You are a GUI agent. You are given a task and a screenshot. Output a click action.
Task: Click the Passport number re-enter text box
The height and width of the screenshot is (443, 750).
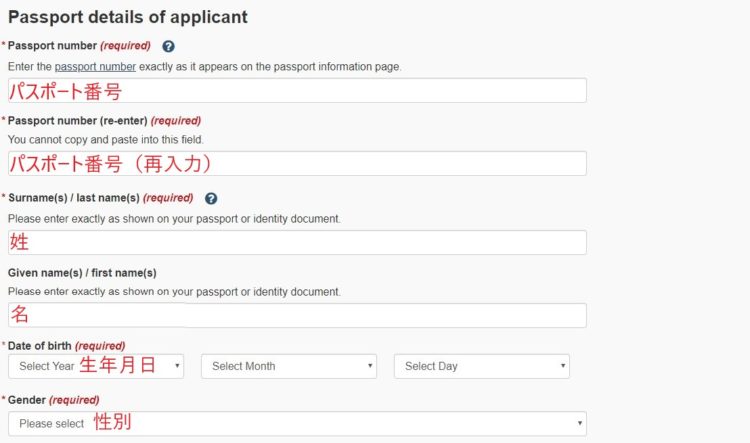click(x=297, y=163)
